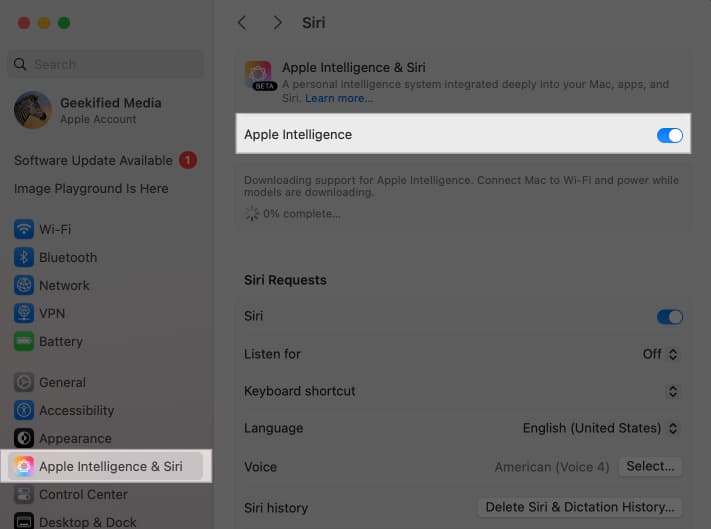Select Desktop & Dock in the sidebar
The image size is (711, 529).
coord(88,522)
